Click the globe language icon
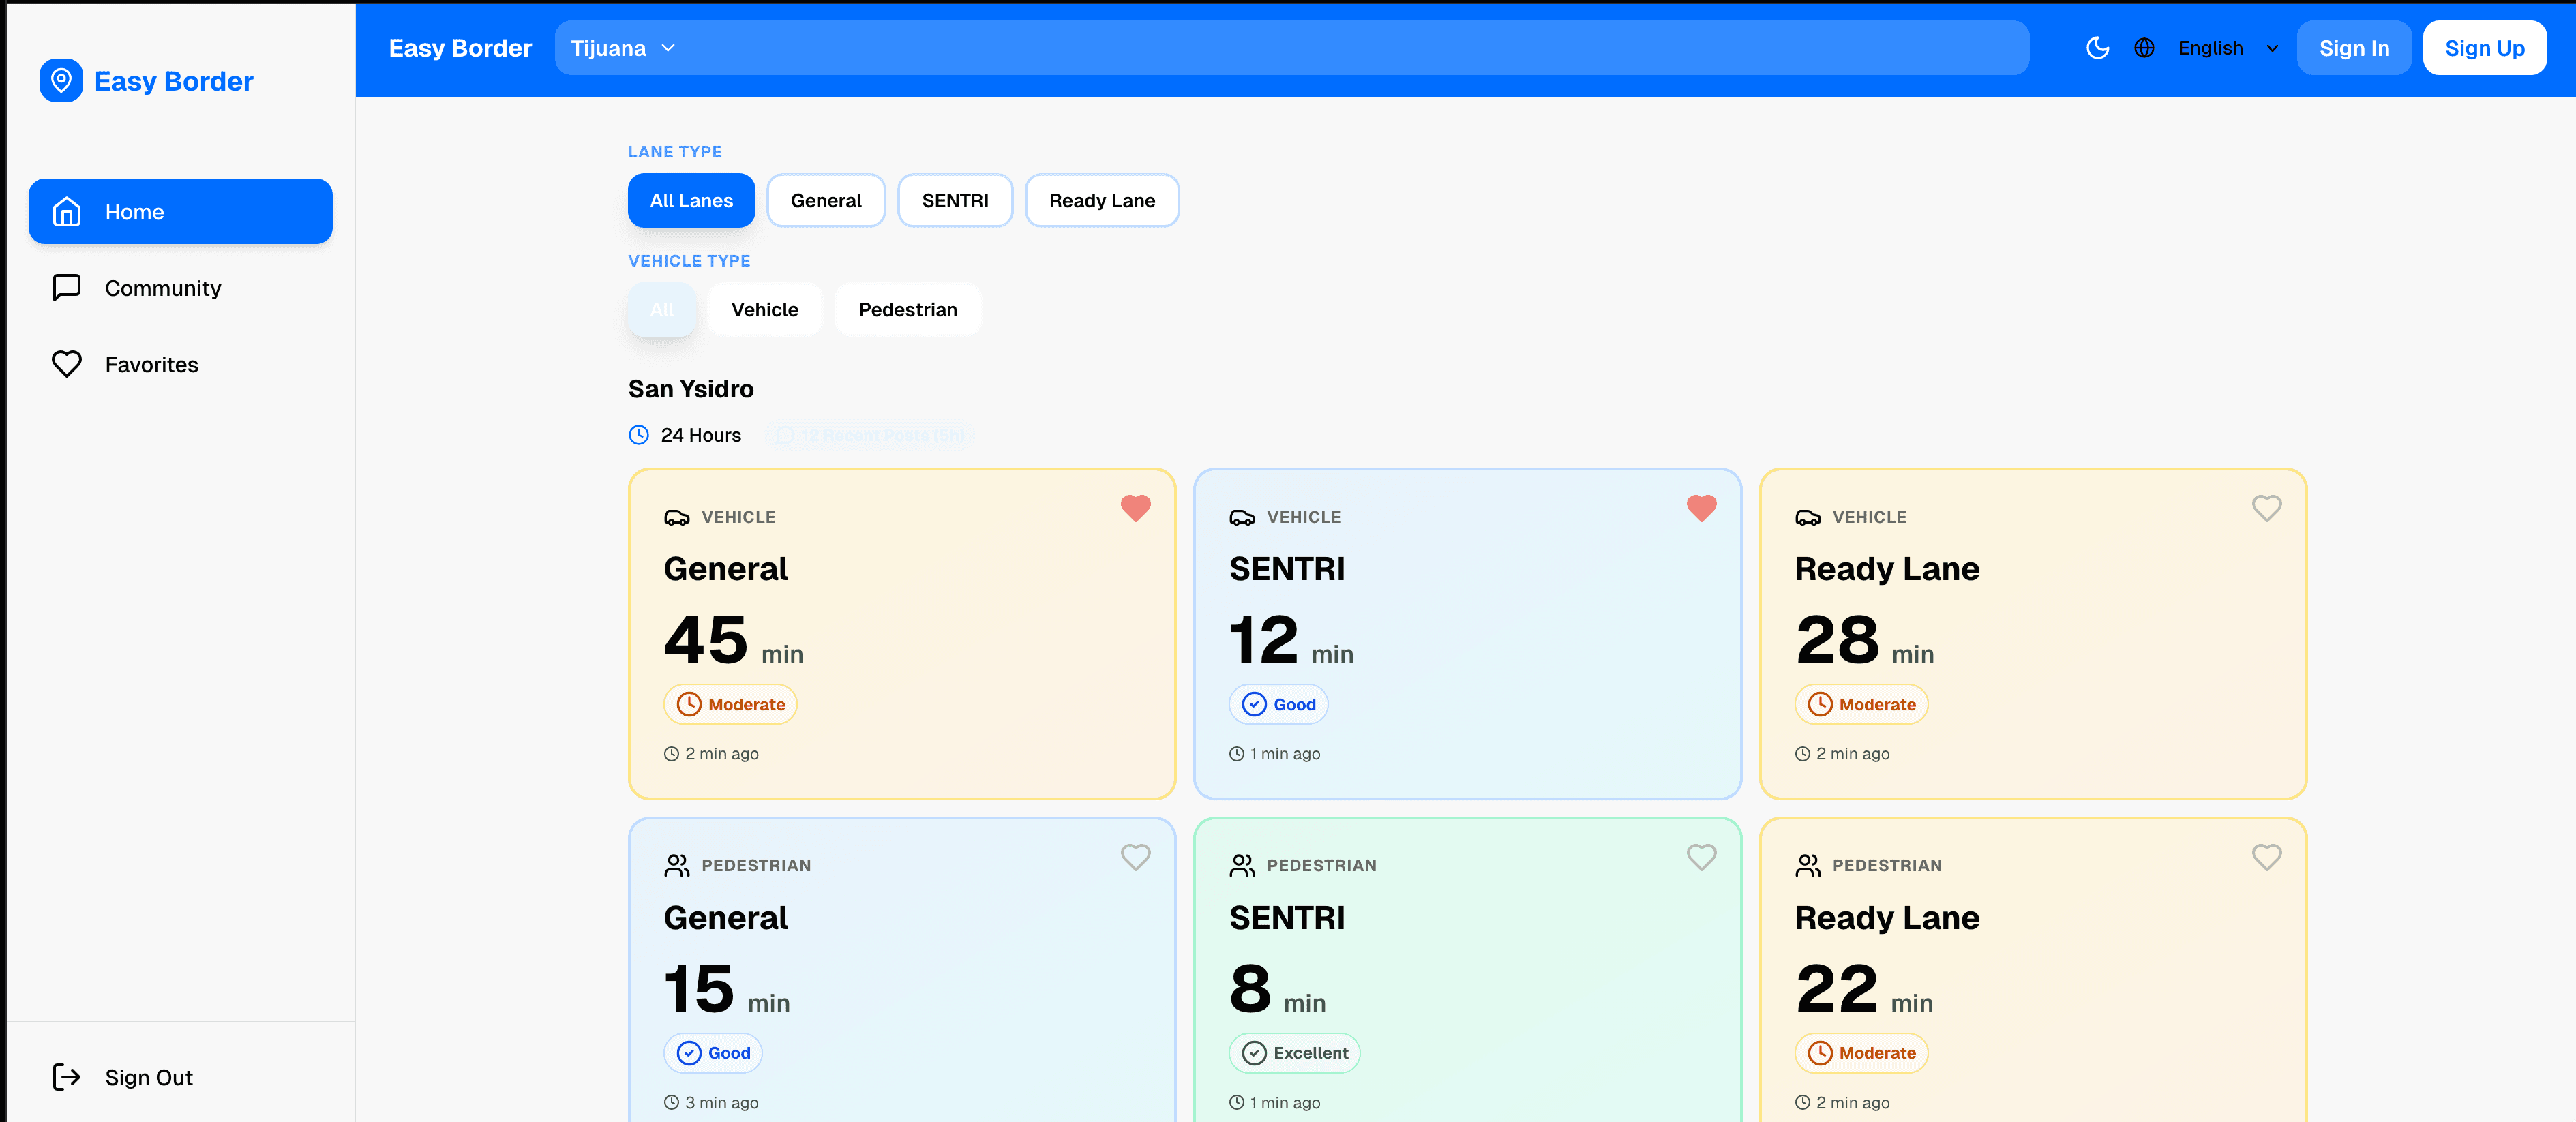This screenshot has width=2576, height=1122. [2144, 47]
